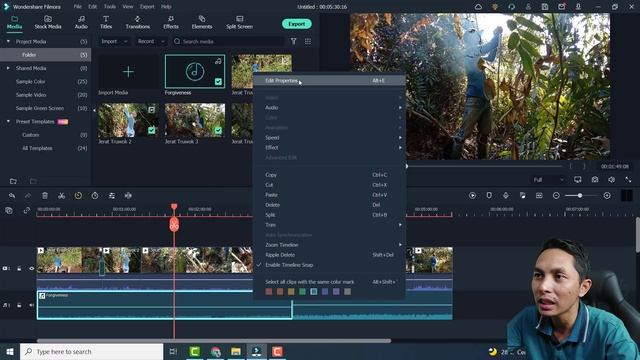640x360 pixels.
Task: Click the scissors split icon
Action: (x=61, y=196)
